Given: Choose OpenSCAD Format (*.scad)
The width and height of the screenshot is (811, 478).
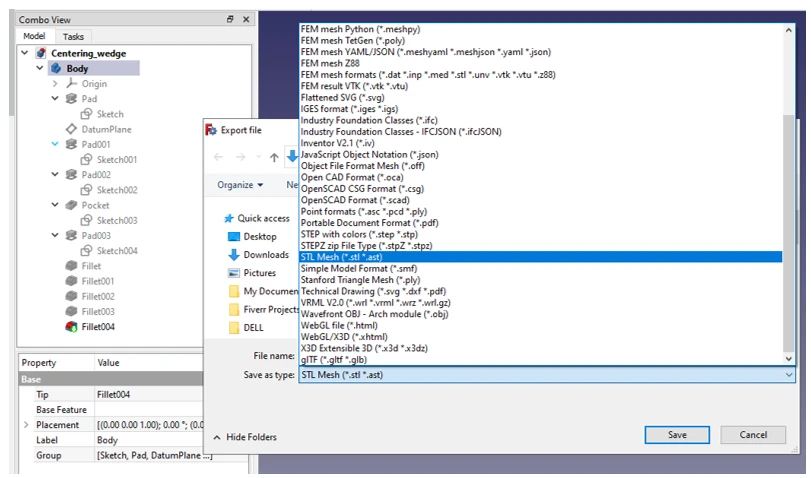Looking at the screenshot, I should pyautogui.click(x=540, y=200).
